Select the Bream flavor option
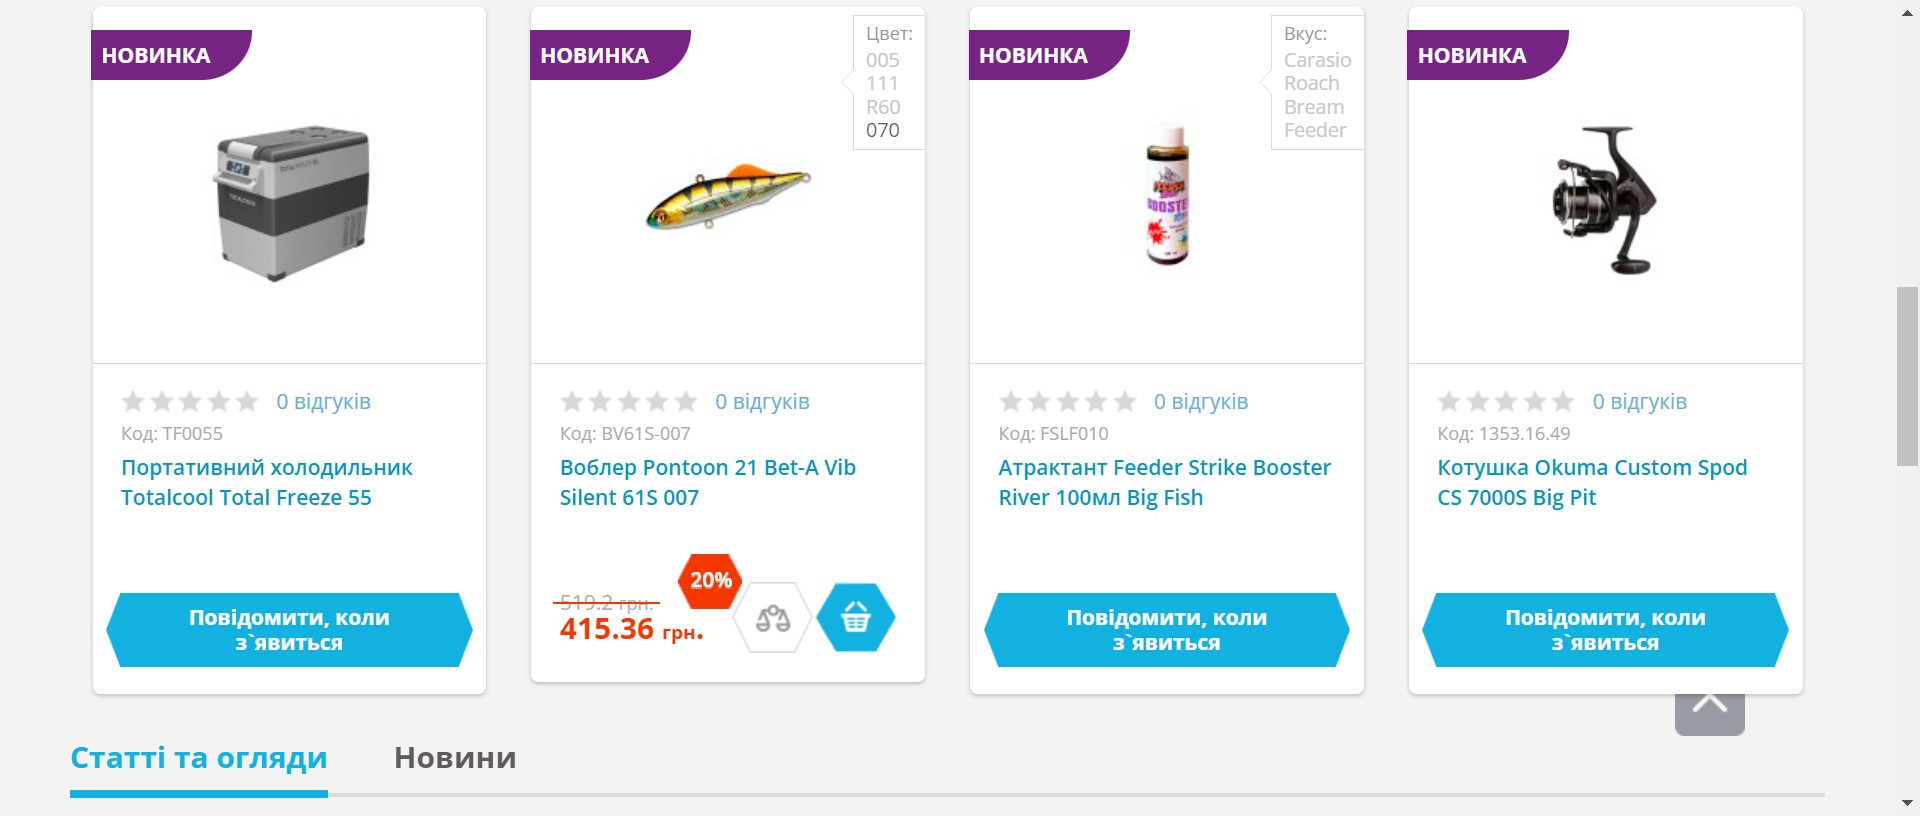 tap(1313, 108)
